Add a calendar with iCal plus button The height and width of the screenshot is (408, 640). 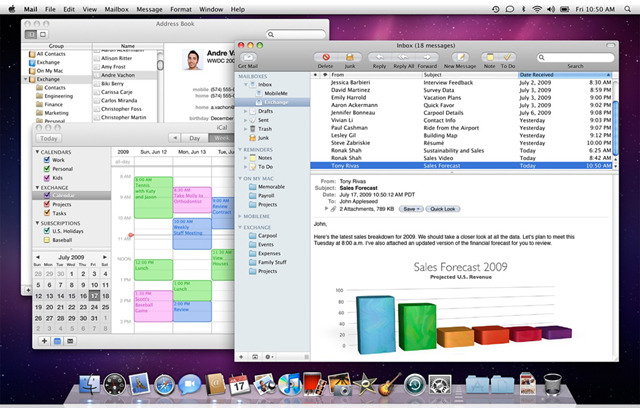[x=44, y=341]
